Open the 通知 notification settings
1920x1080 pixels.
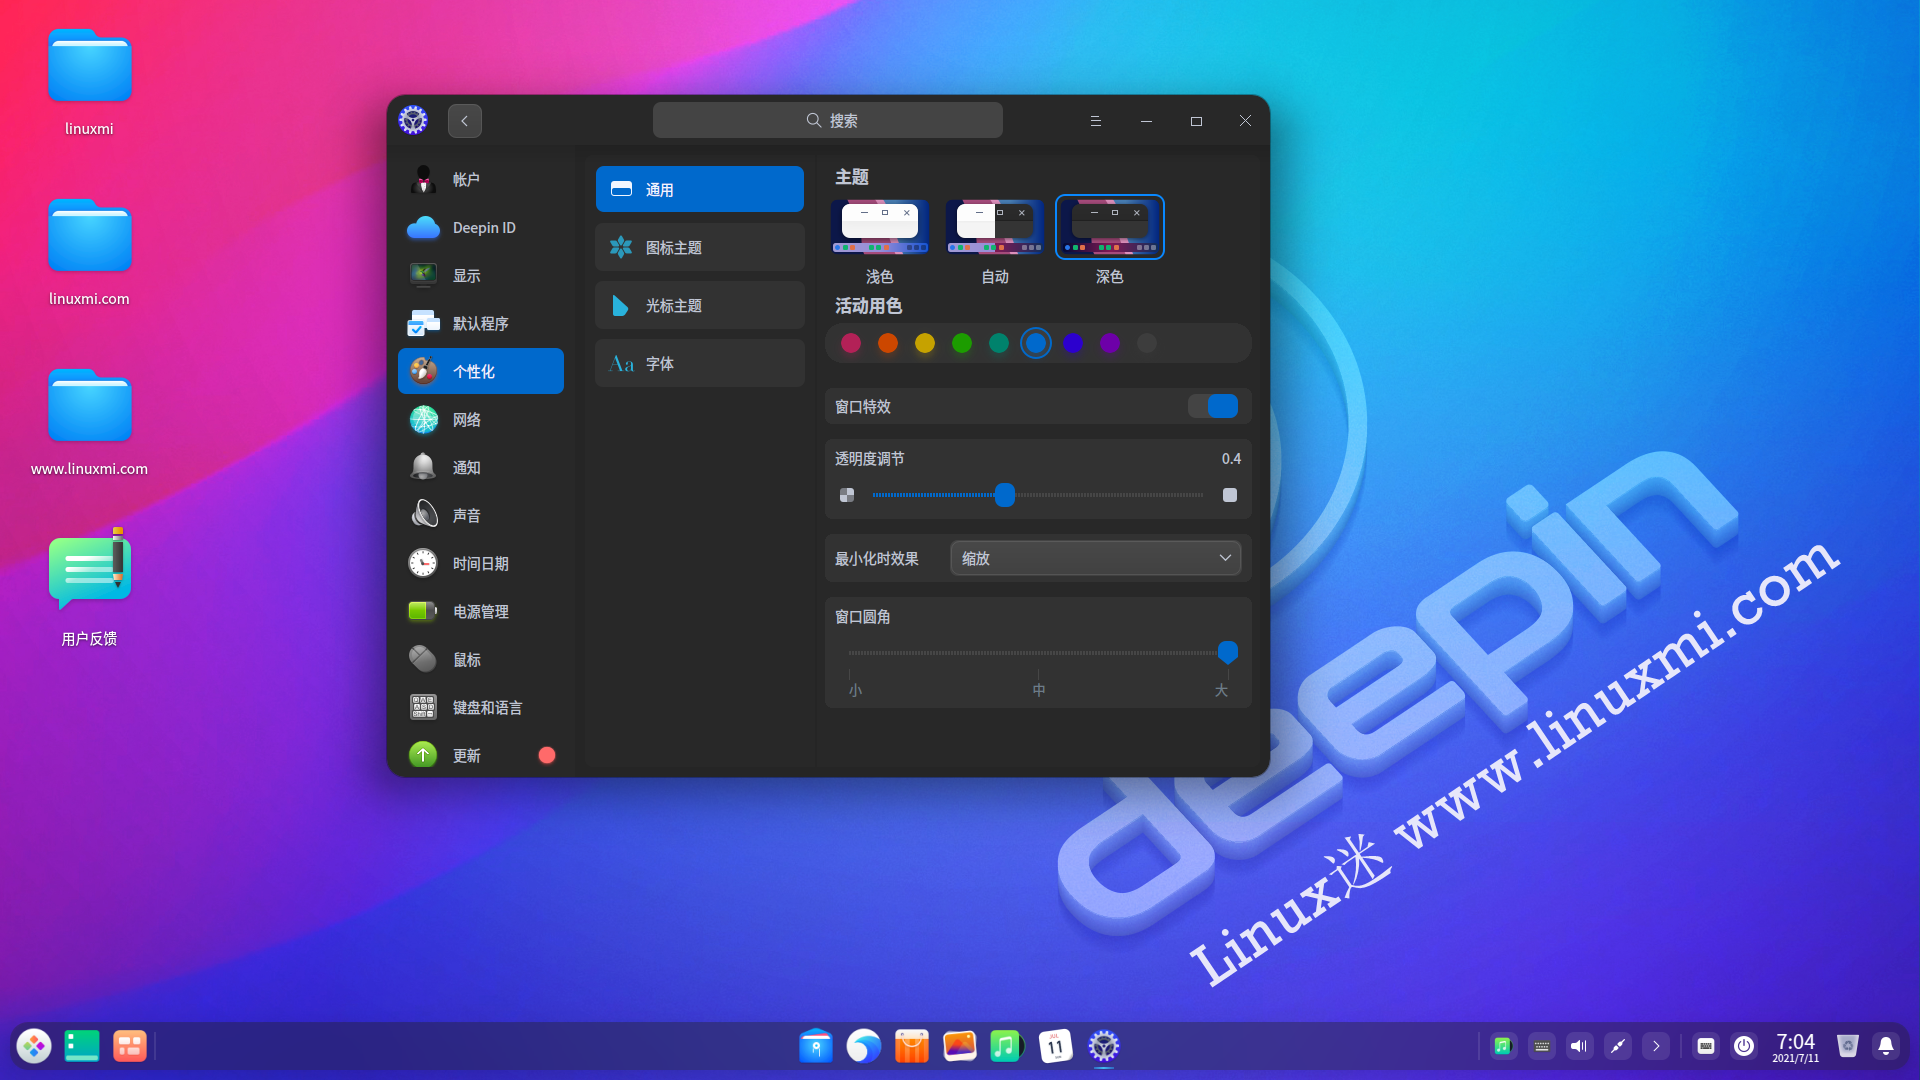(x=481, y=467)
